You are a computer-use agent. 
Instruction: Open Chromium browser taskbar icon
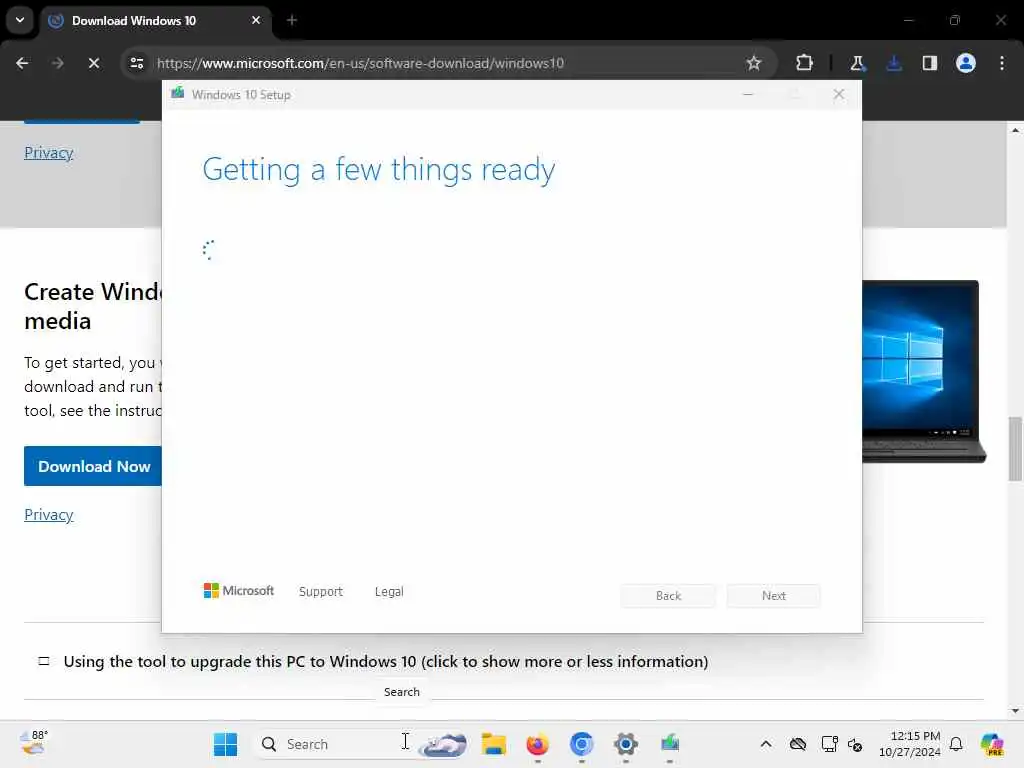point(581,744)
